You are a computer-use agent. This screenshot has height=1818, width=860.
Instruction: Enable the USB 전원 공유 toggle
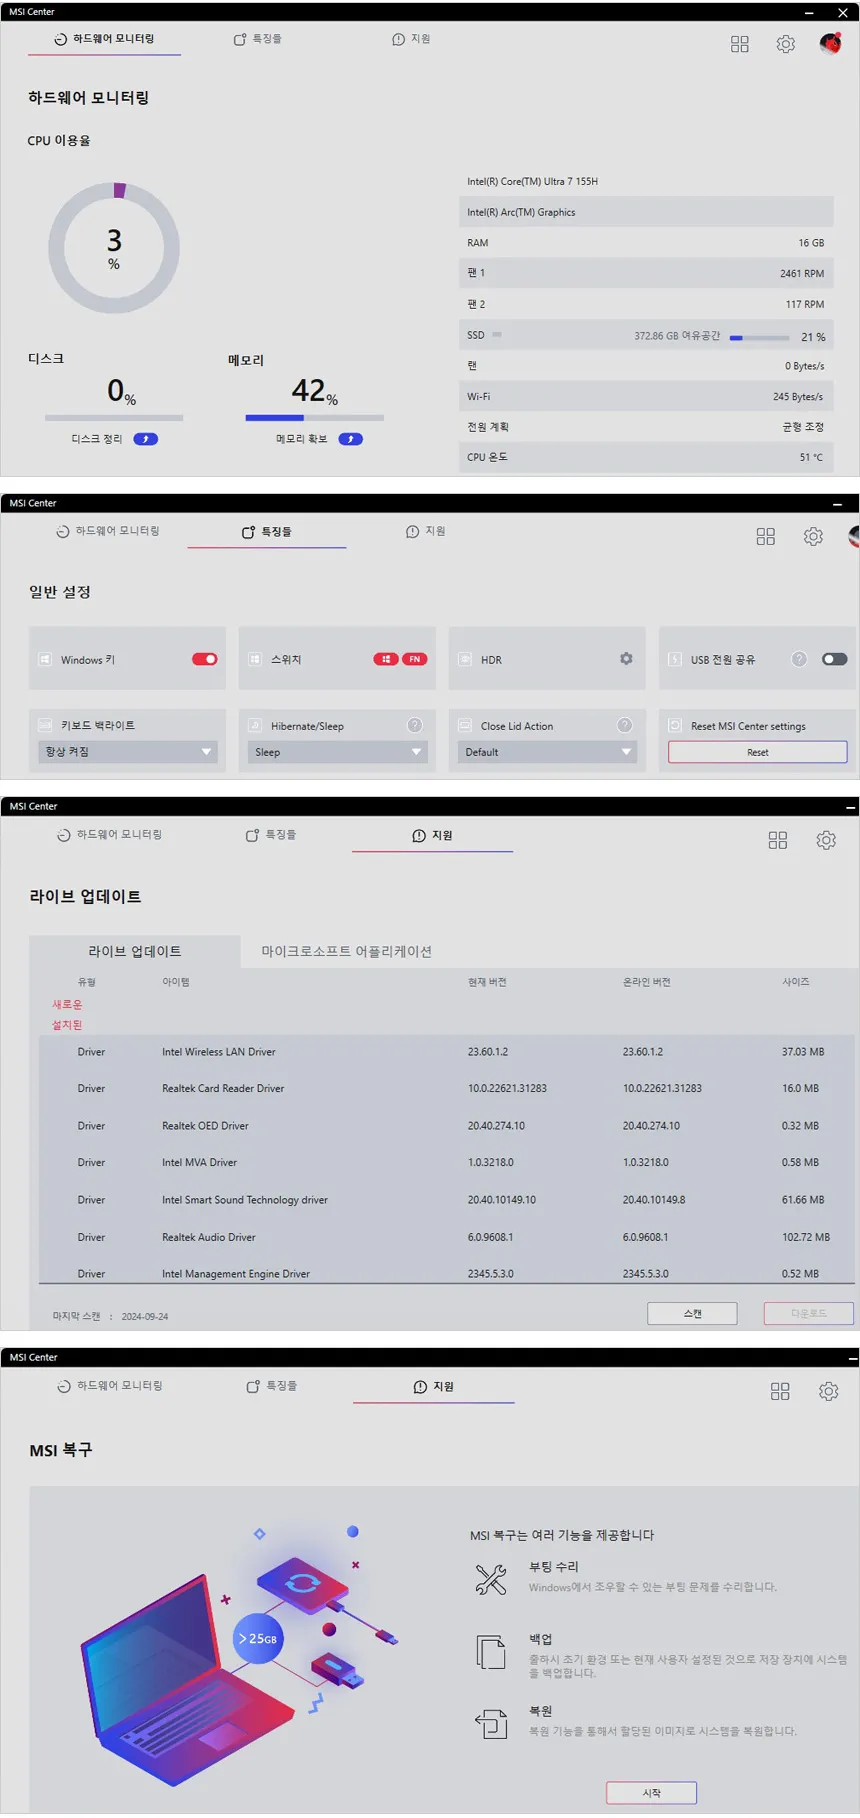(x=834, y=659)
